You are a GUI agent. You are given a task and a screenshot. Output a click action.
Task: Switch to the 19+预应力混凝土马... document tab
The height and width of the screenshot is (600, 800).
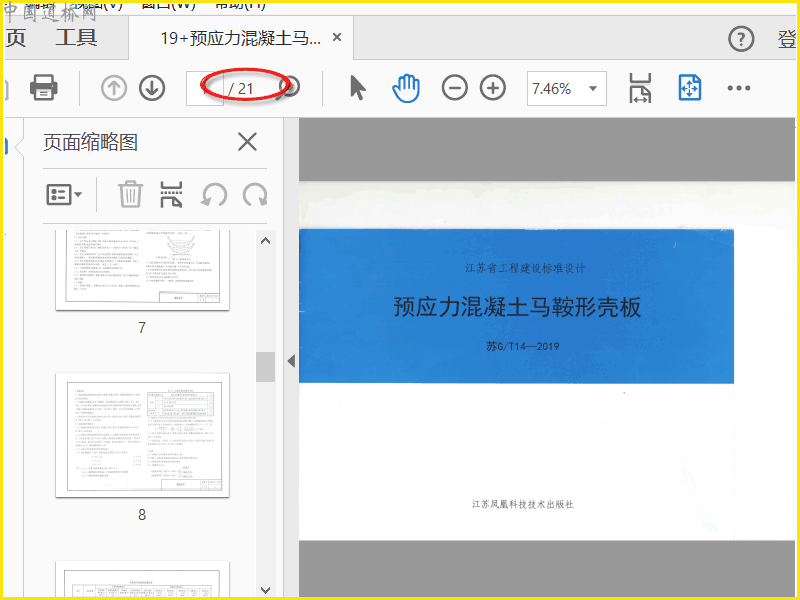coord(240,38)
